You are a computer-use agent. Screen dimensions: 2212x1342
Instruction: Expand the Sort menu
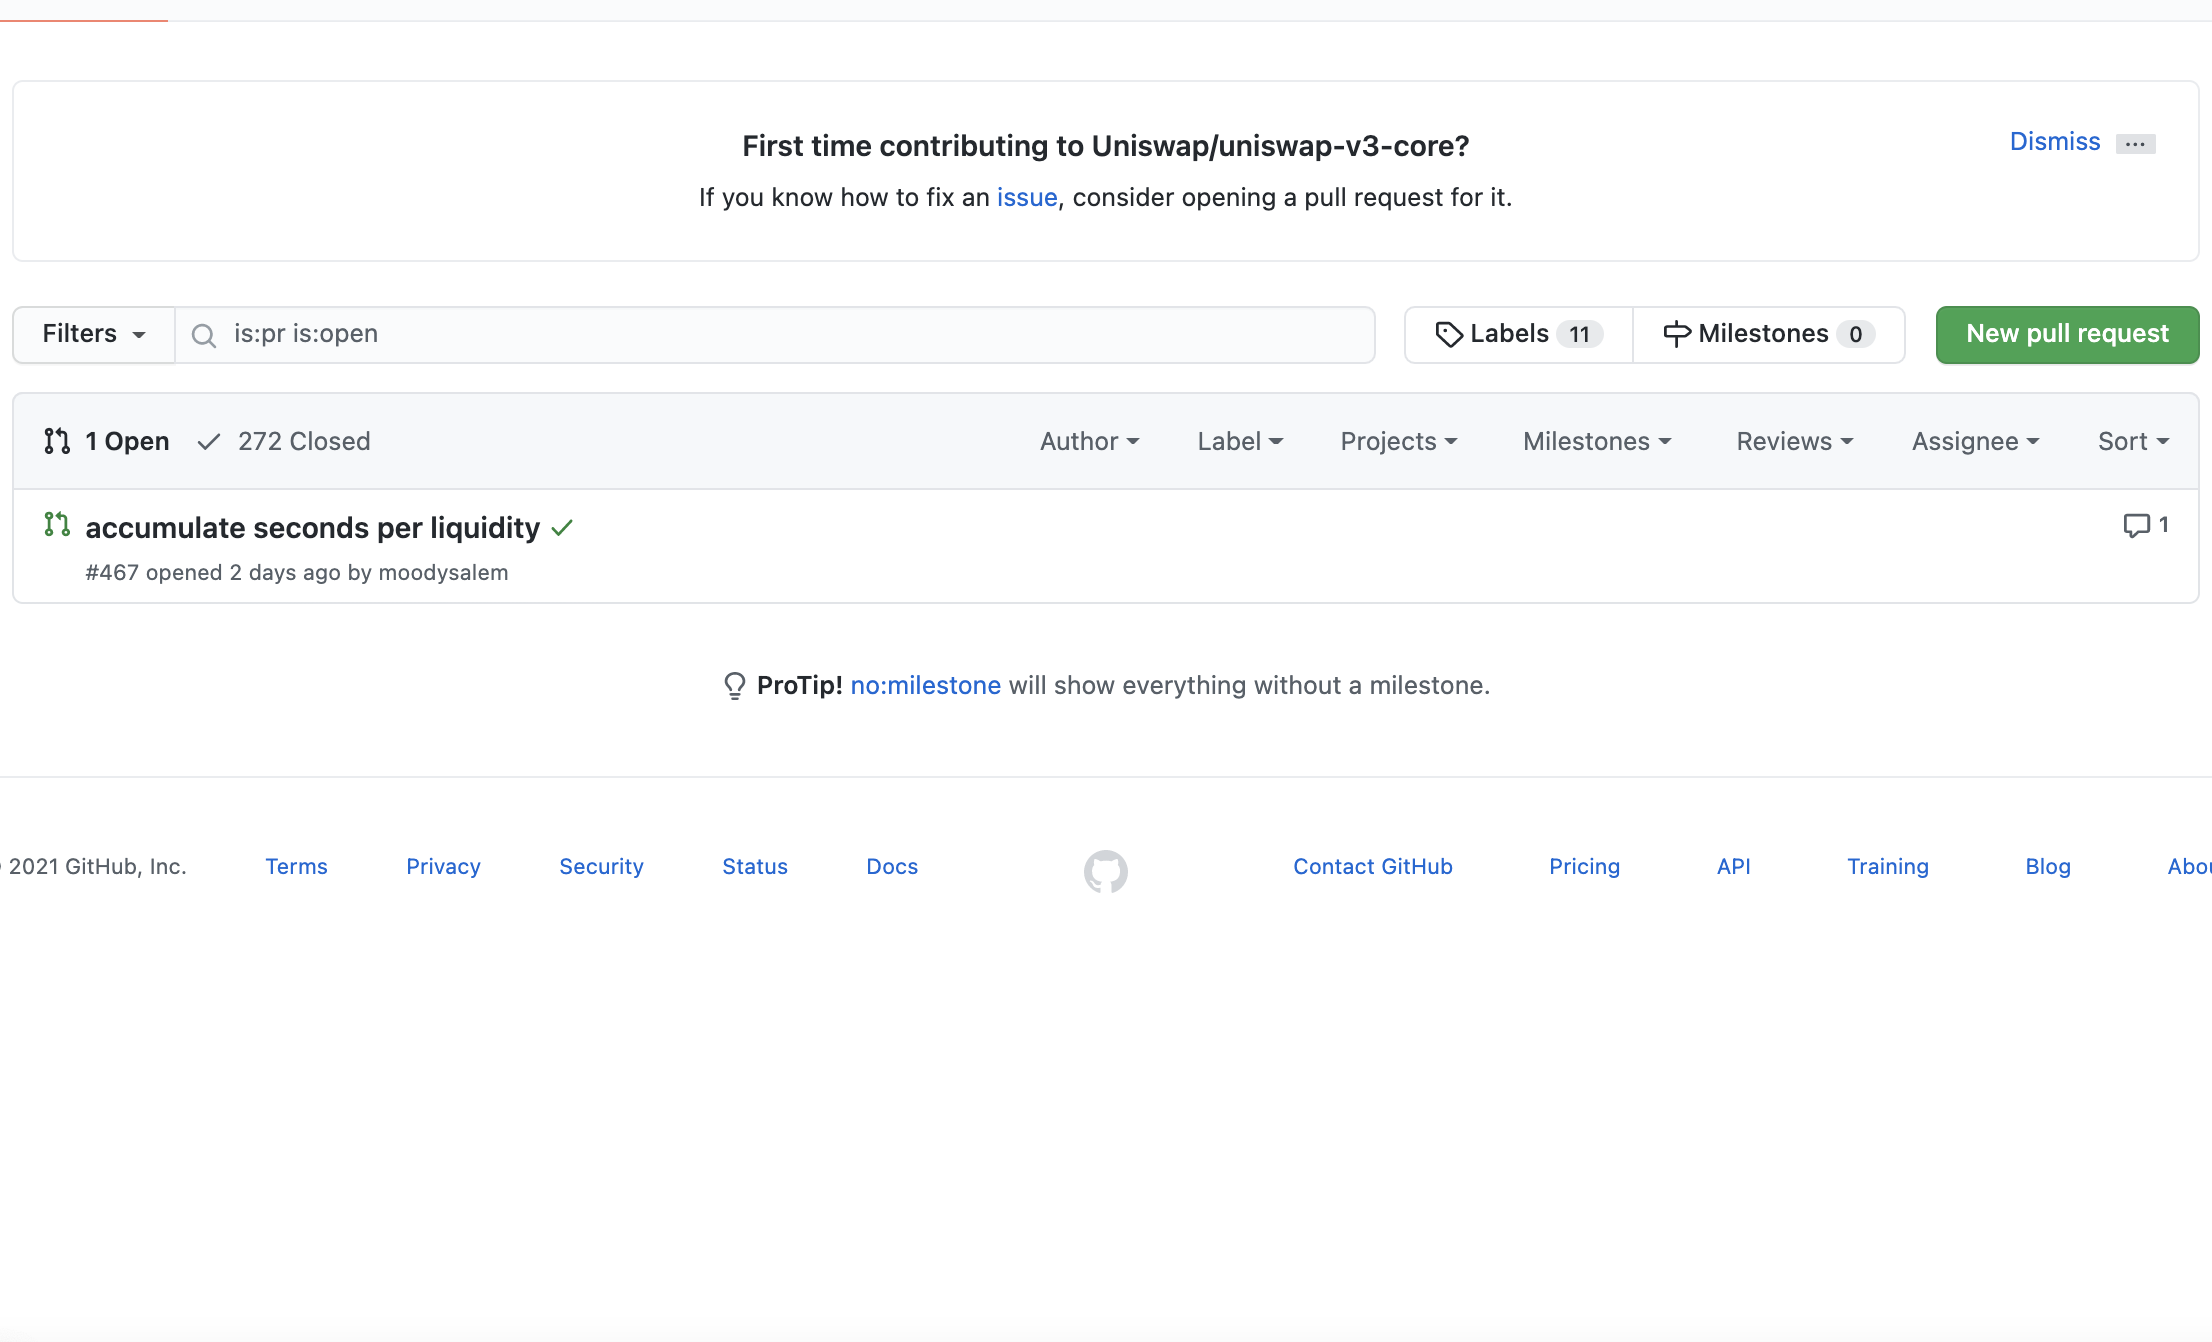[x=2132, y=441]
